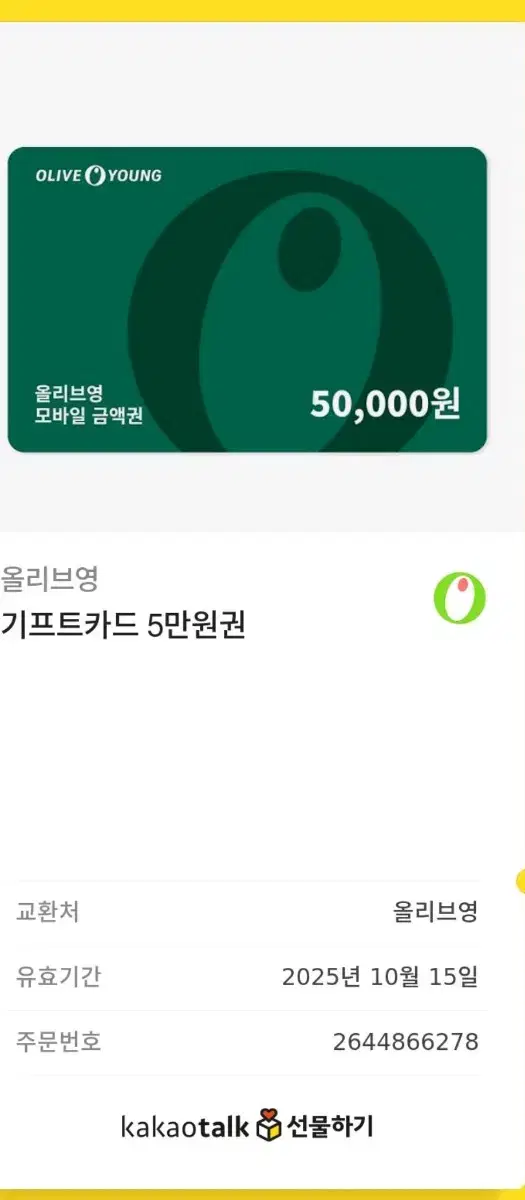Open kakaotalk 선물하기 link at bottom
Screen dimensions: 525x1200
coord(247,1126)
